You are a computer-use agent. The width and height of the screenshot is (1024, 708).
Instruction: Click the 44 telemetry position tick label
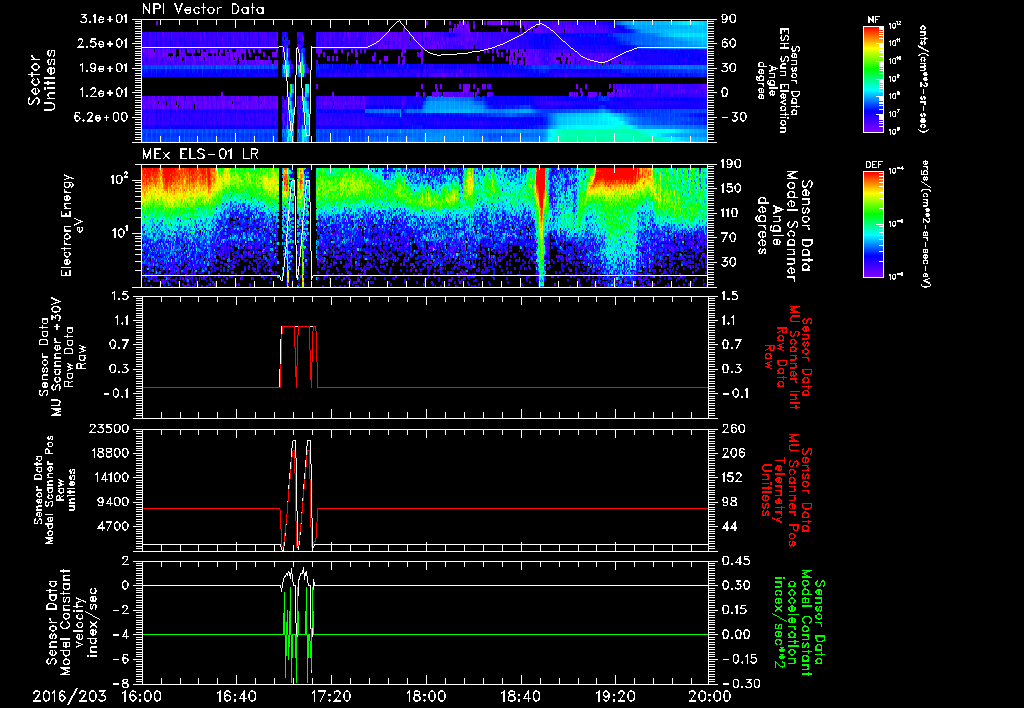pyautogui.click(x=729, y=526)
